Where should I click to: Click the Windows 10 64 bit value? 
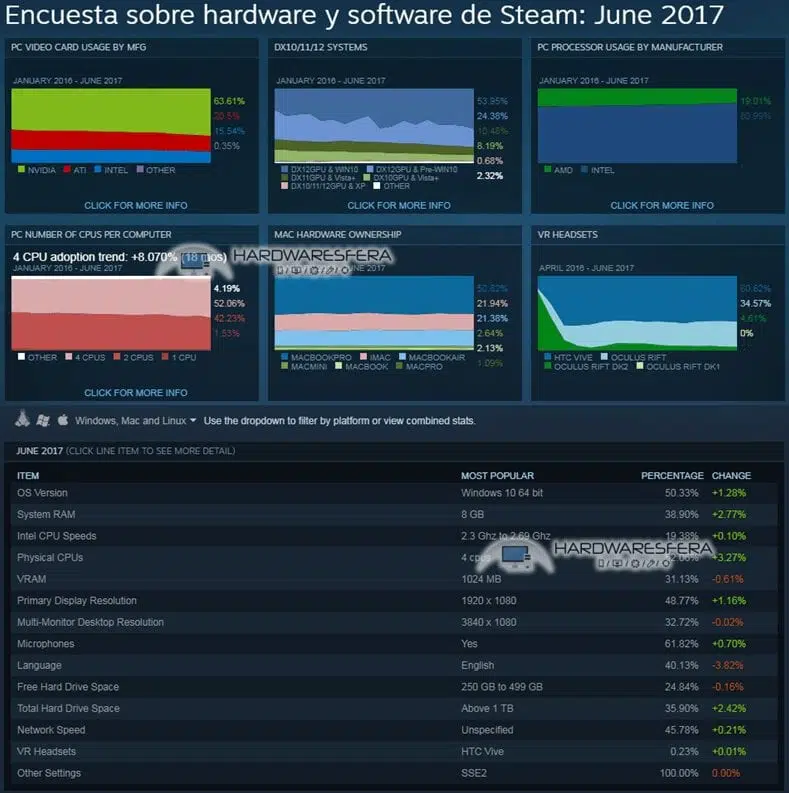(x=502, y=493)
